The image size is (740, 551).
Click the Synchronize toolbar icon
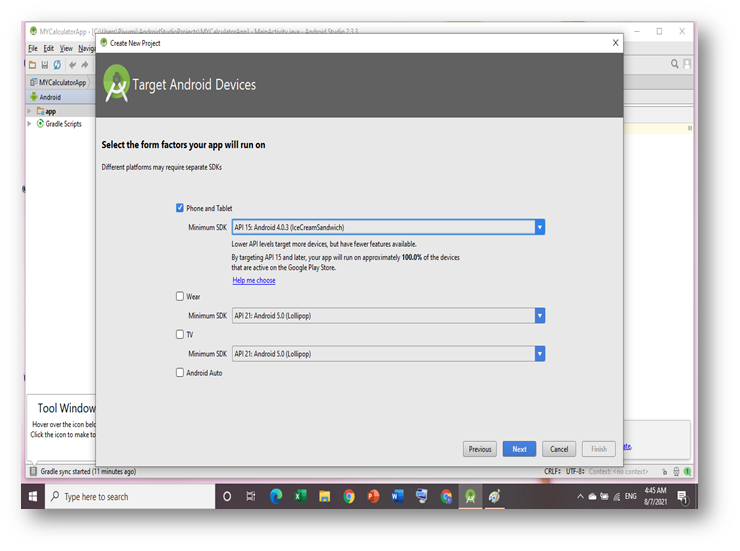pos(57,65)
